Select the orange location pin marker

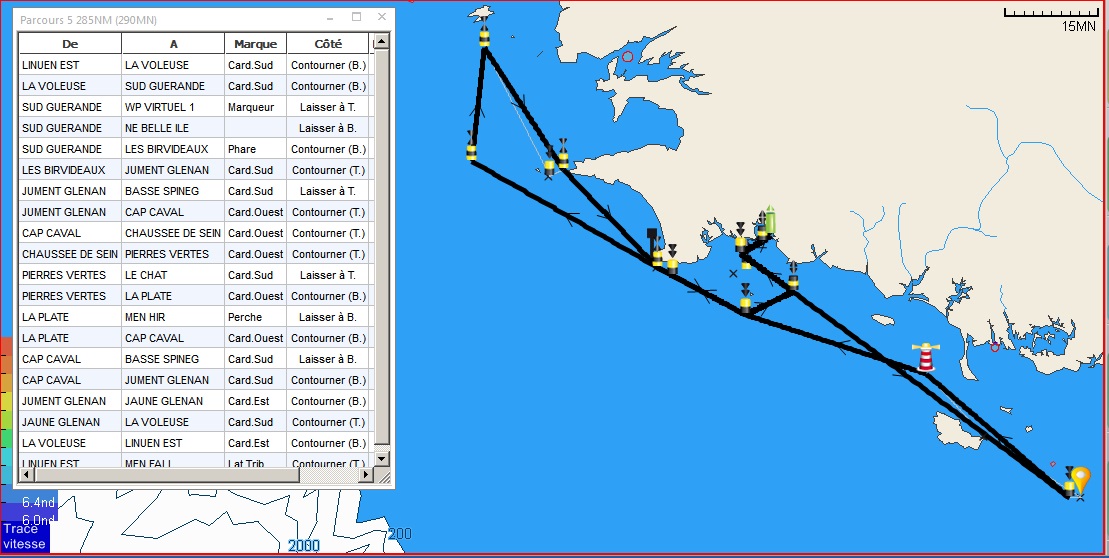[1080, 480]
